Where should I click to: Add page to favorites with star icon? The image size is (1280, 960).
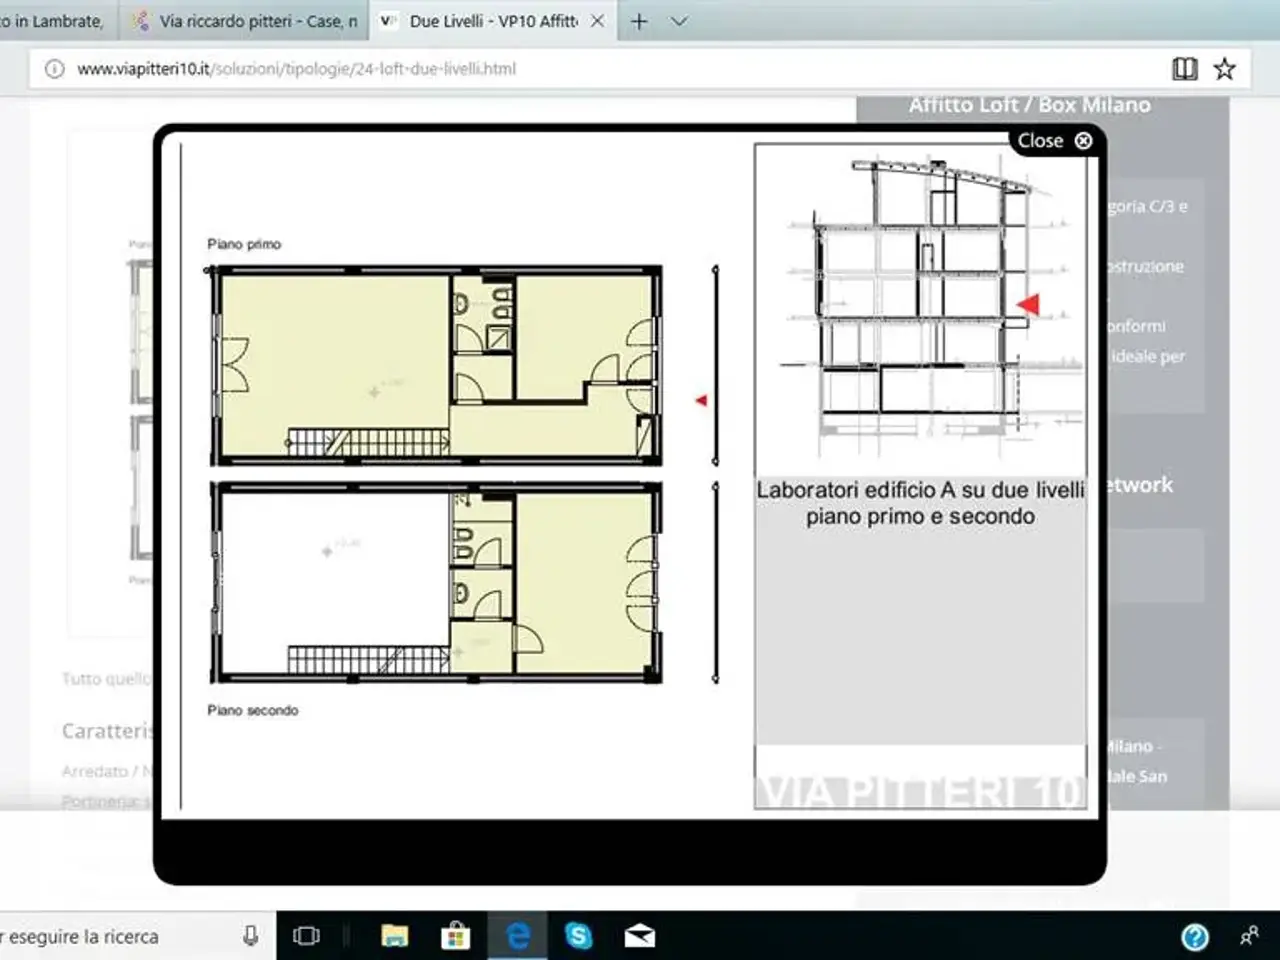(x=1224, y=69)
